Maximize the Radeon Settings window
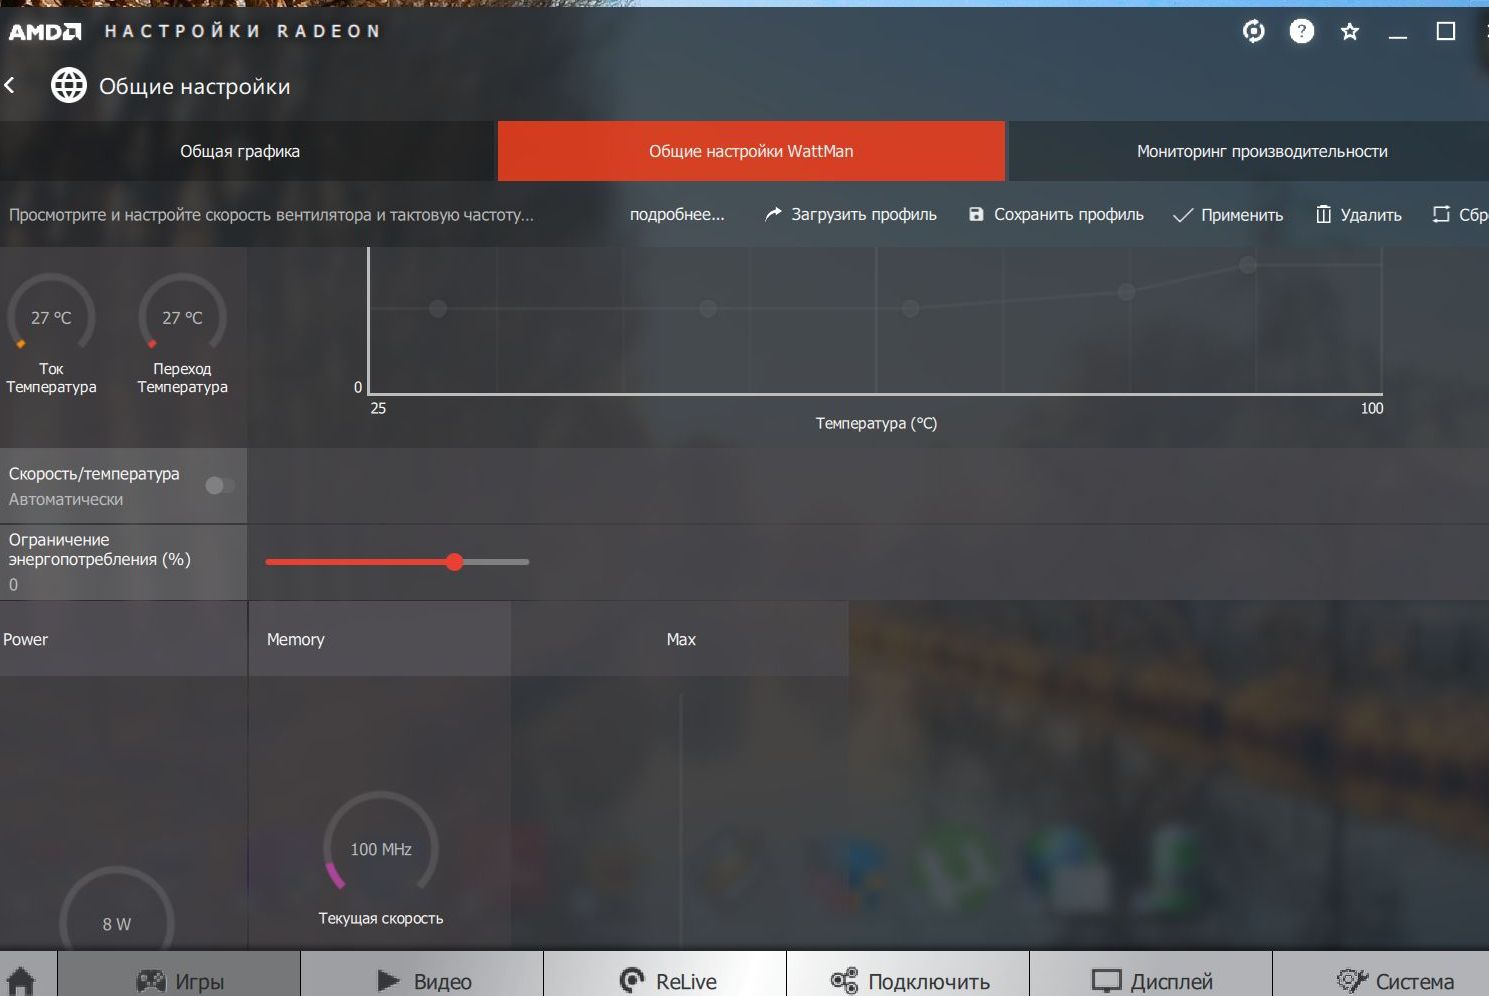The height and width of the screenshot is (996, 1489). tap(1446, 32)
